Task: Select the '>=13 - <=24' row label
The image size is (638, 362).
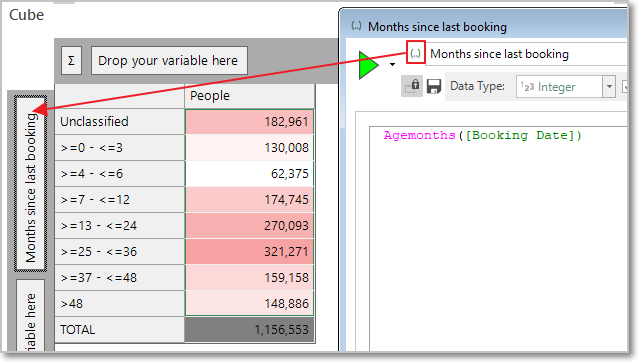Action: (x=120, y=225)
